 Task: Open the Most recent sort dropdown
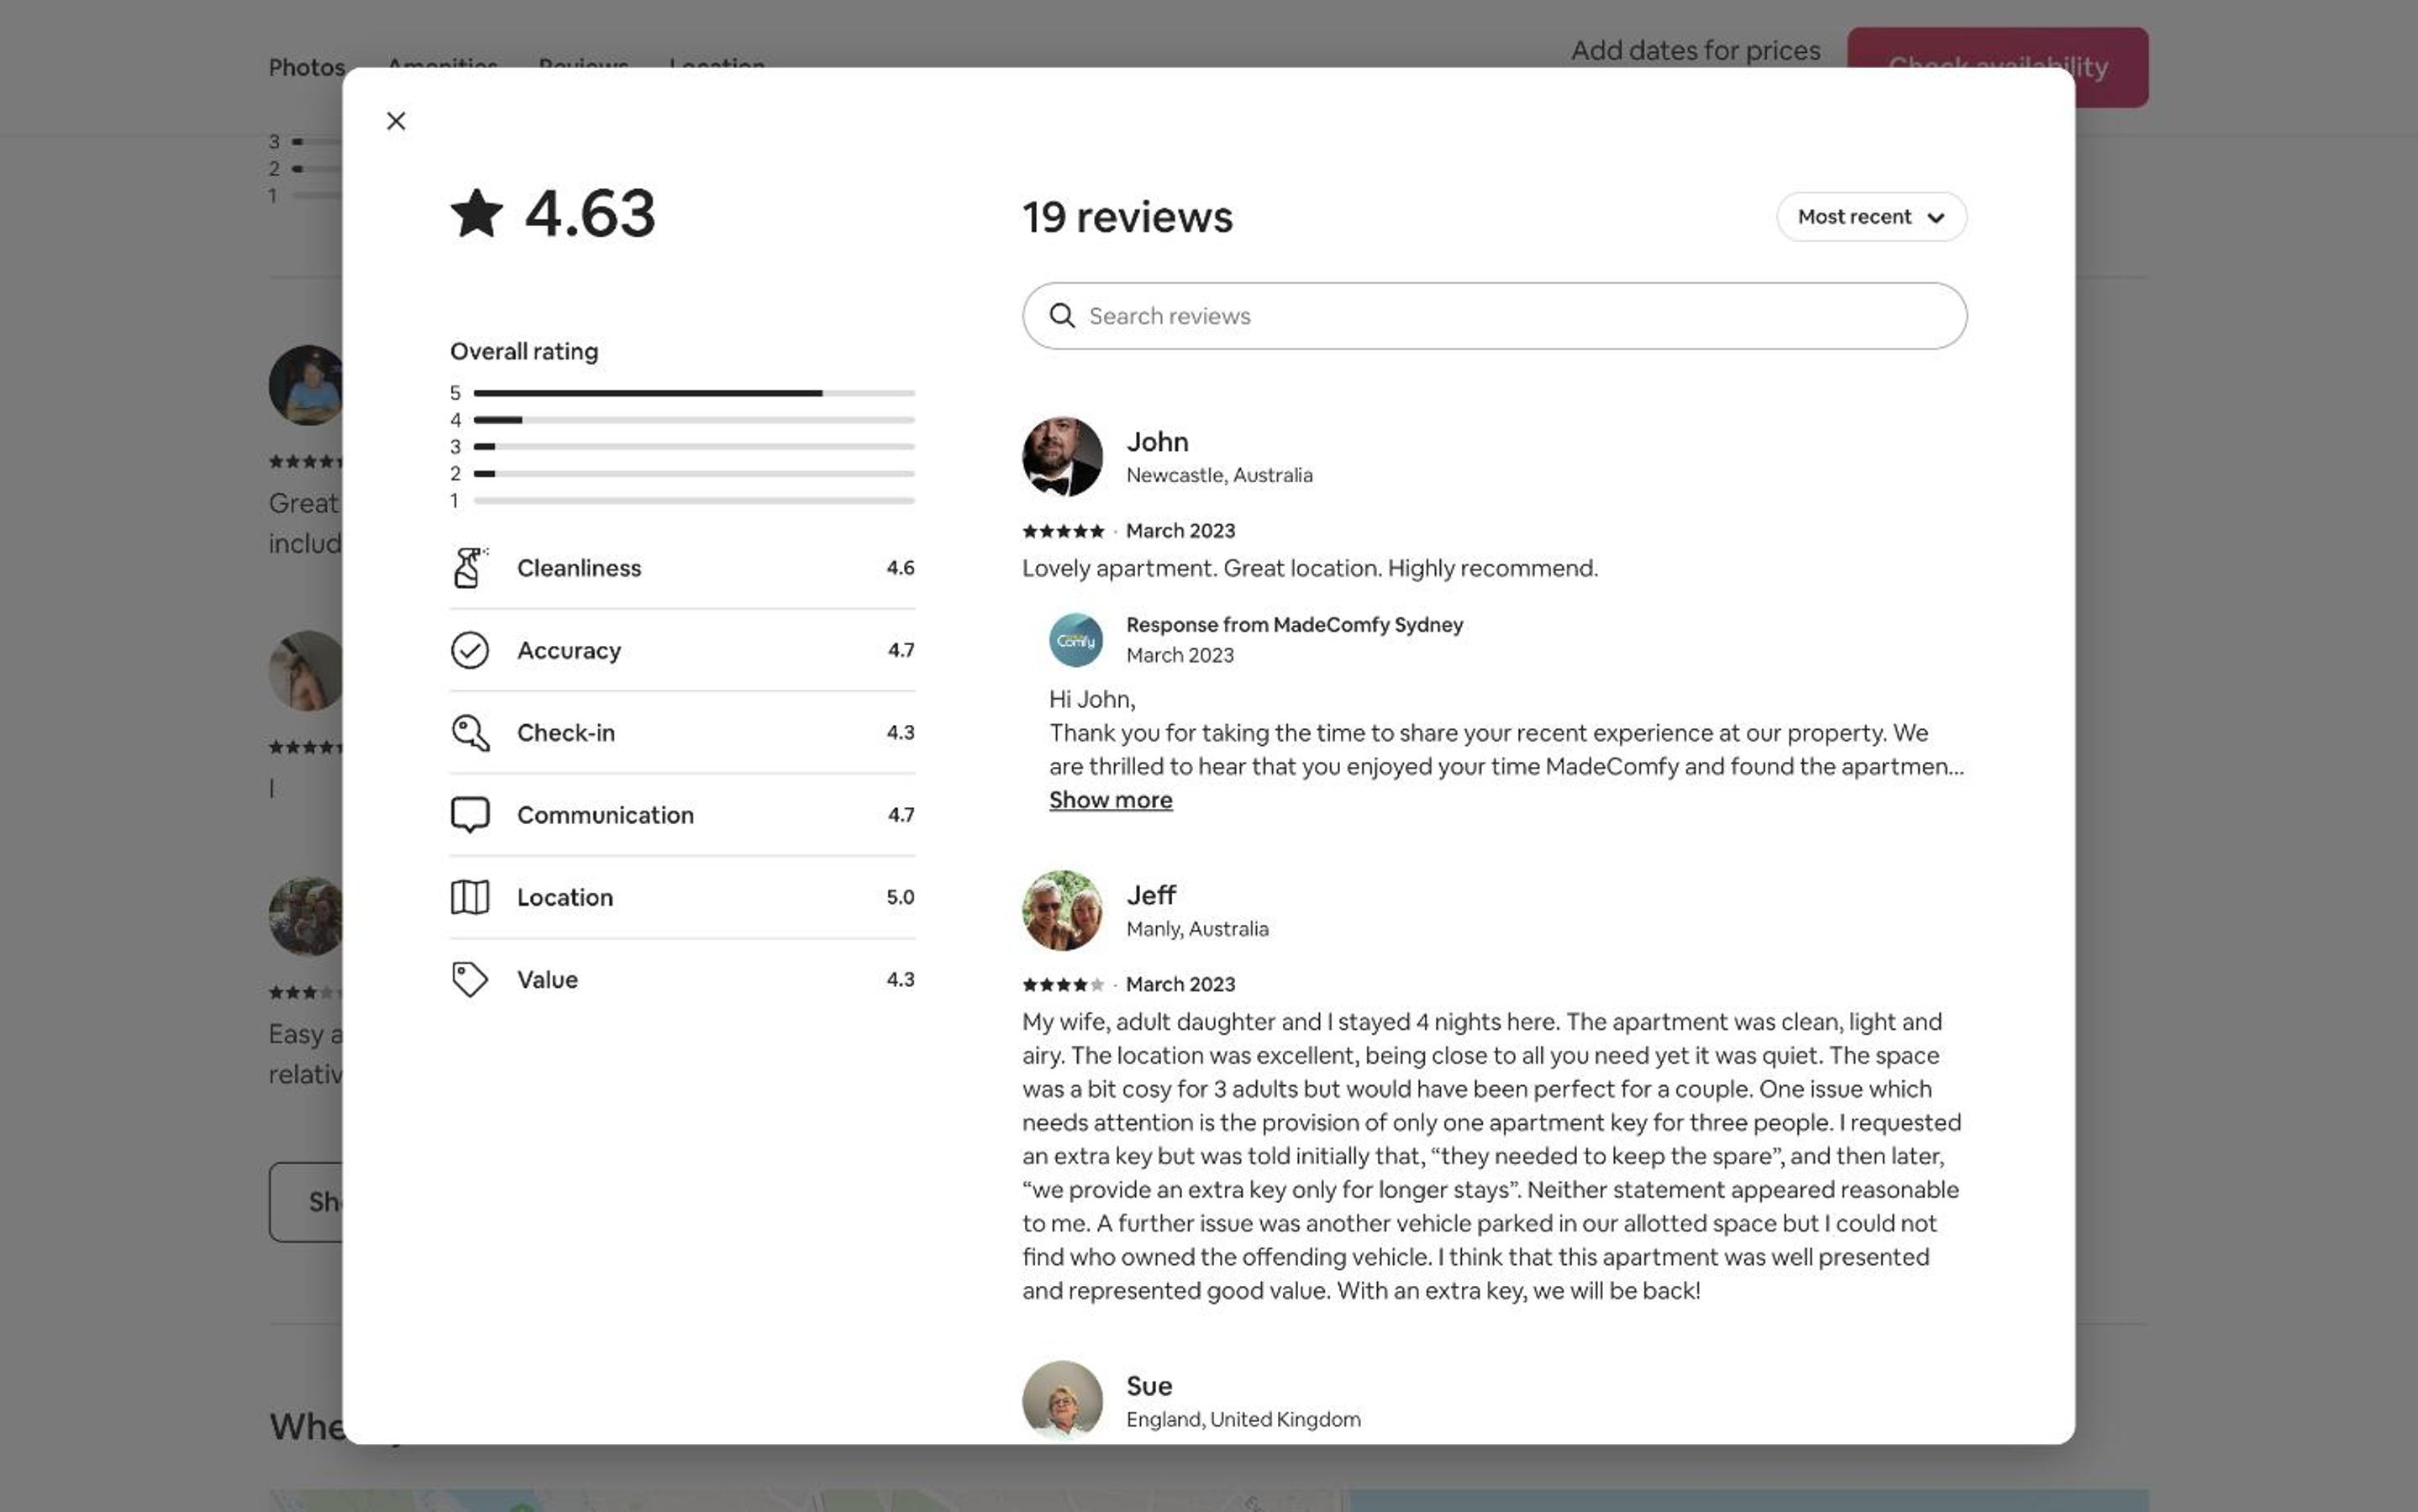click(x=1871, y=217)
